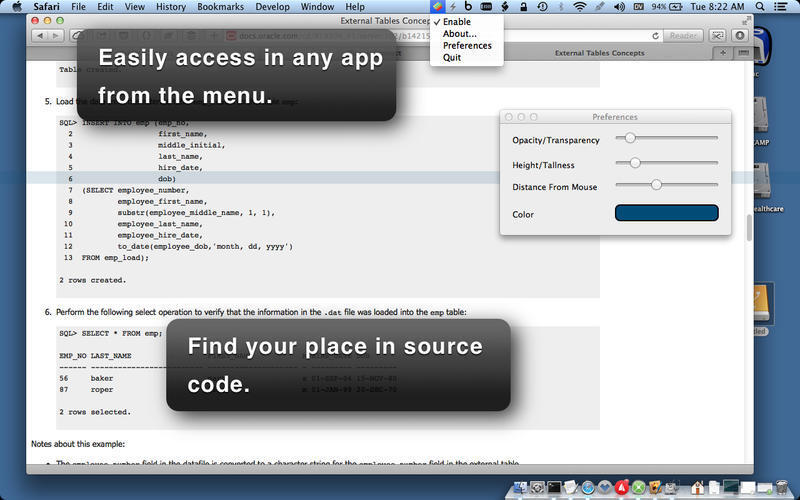800x500 pixels.
Task: Select Preferences from the dropdown menu
Action: click(466, 45)
